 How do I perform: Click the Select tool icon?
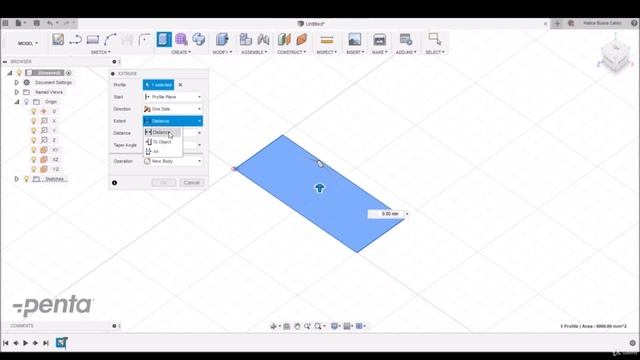[435, 39]
